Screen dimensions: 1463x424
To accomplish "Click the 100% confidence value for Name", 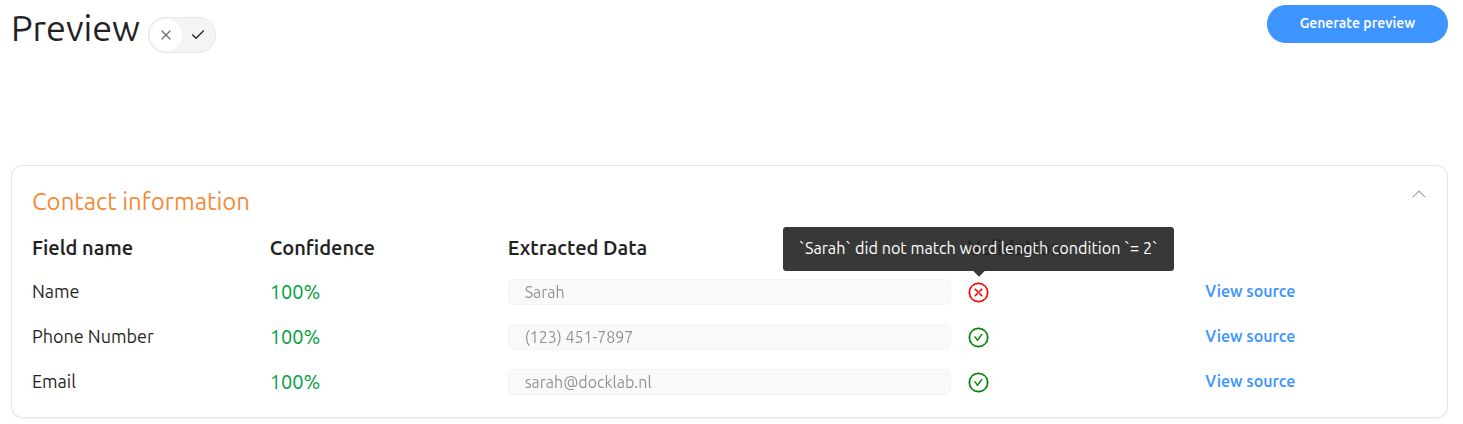I will 295,293.
